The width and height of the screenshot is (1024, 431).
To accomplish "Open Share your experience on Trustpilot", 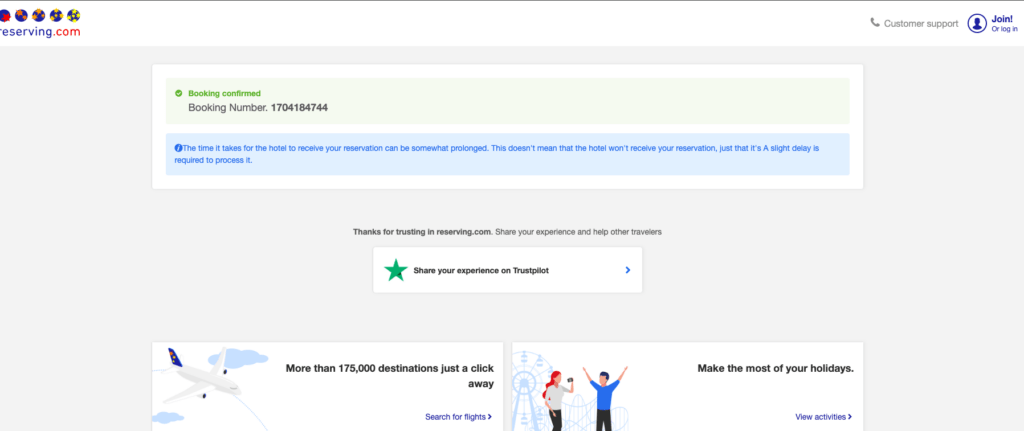I will (x=507, y=270).
